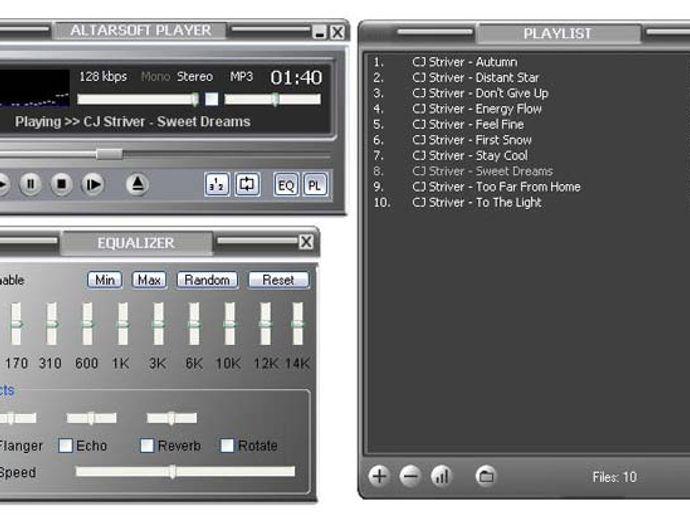Click the 01:40 time display
Image resolution: width=690 pixels, height=518 pixels.
296,77
